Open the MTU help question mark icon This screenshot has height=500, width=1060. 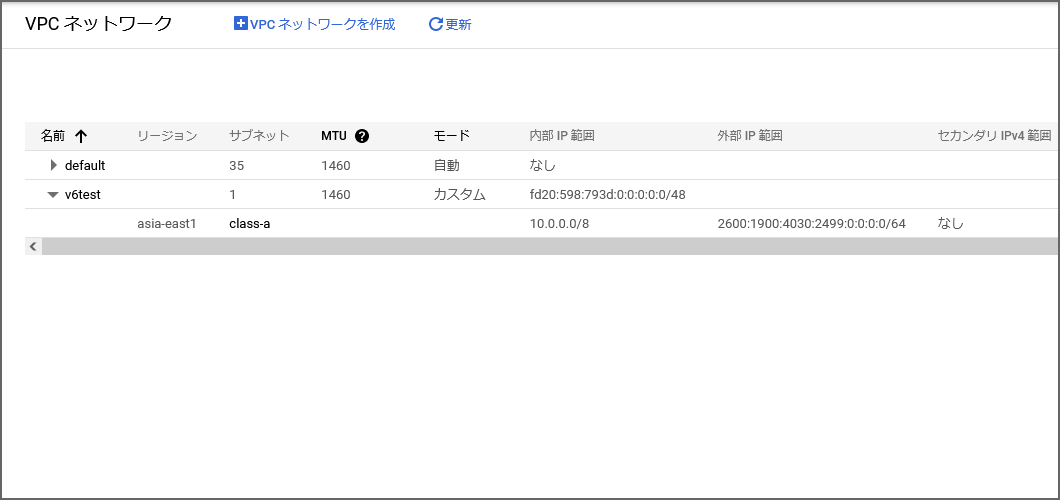[362, 136]
